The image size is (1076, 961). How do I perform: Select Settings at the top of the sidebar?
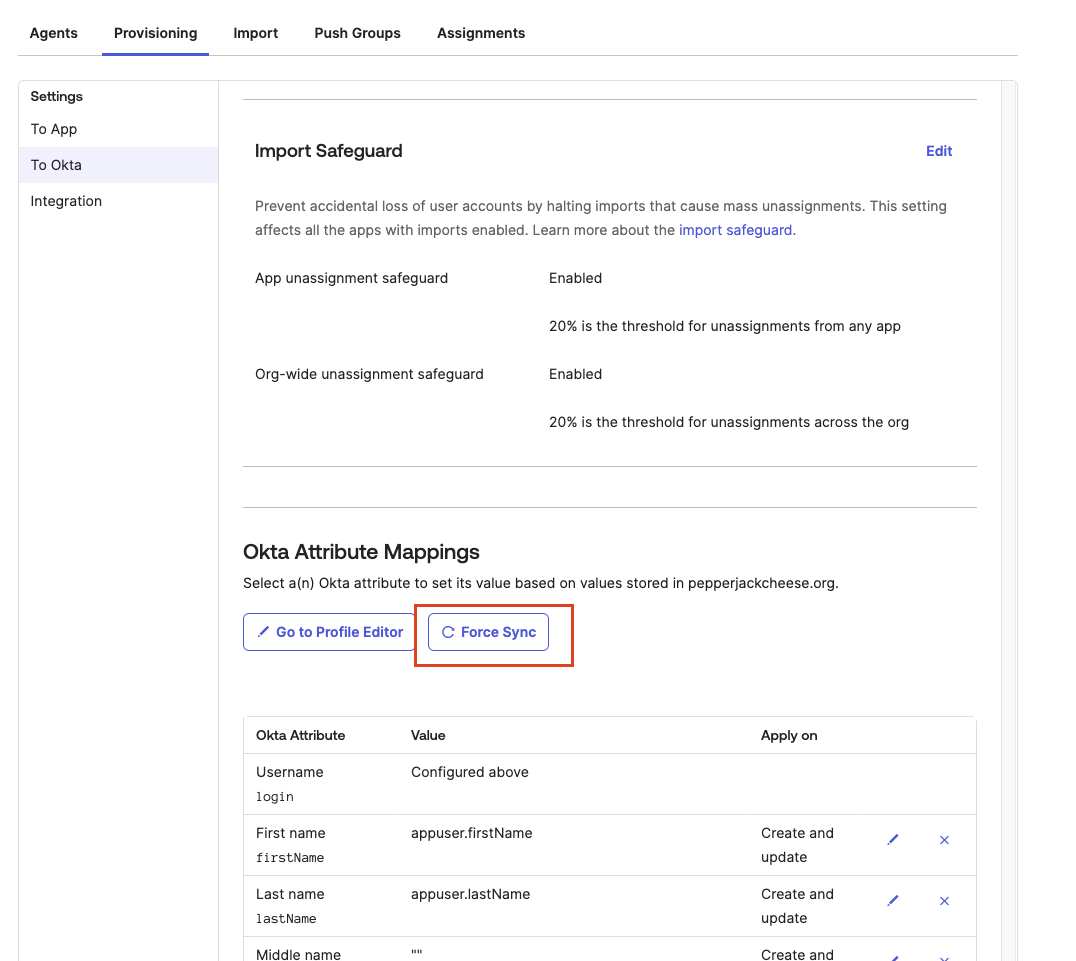[56, 96]
